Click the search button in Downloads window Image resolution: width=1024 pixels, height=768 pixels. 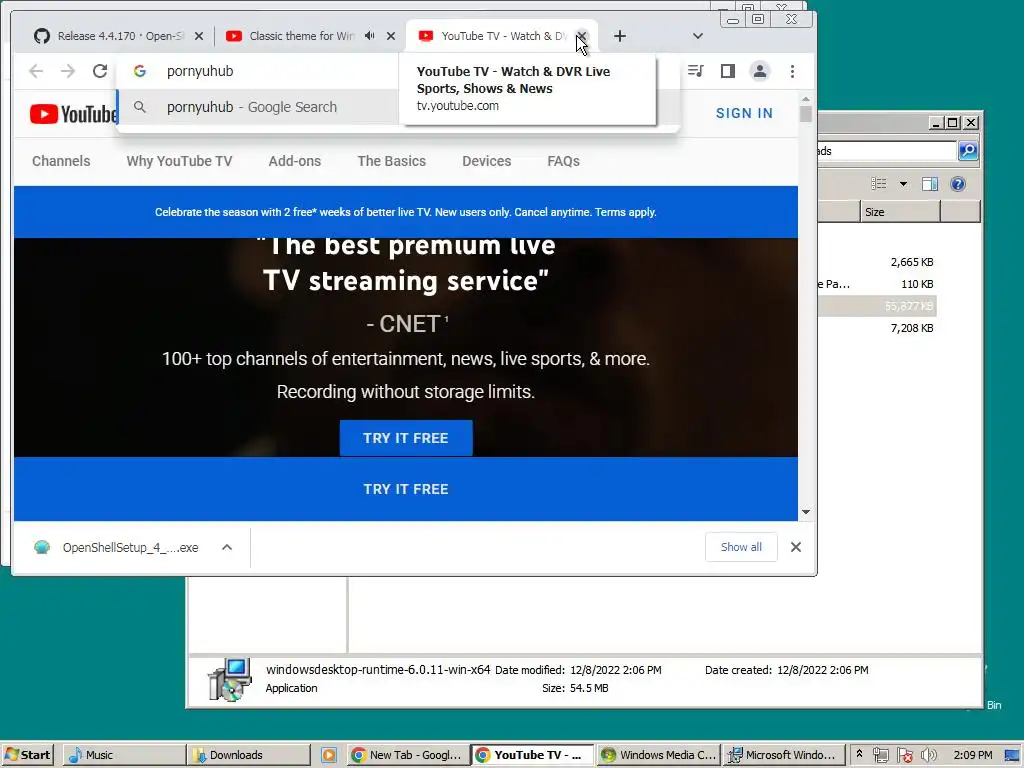click(968, 151)
